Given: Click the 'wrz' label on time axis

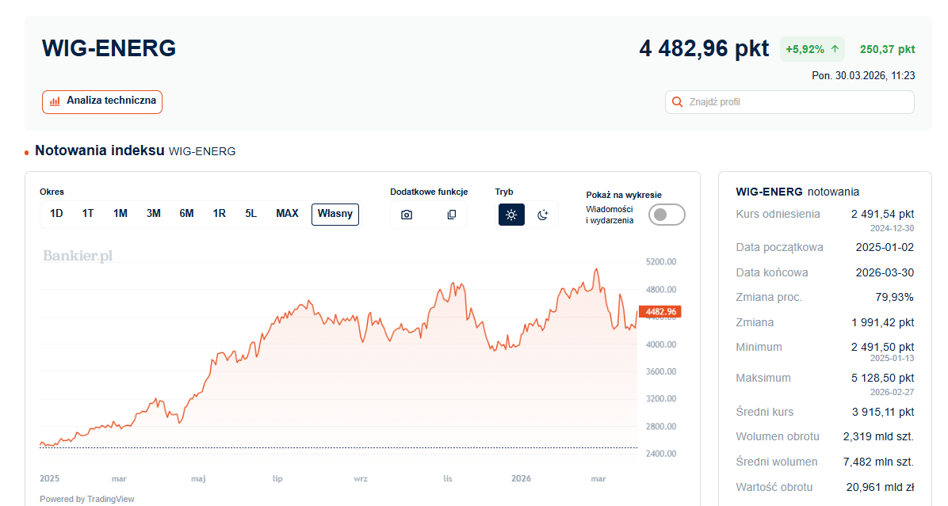Looking at the screenshot, I should (360, 479).
